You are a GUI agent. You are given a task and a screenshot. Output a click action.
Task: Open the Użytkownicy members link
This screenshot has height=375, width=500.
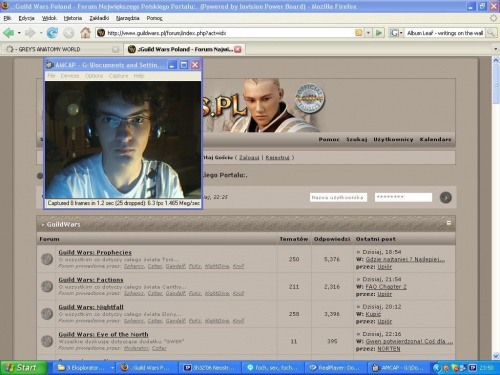393,139
